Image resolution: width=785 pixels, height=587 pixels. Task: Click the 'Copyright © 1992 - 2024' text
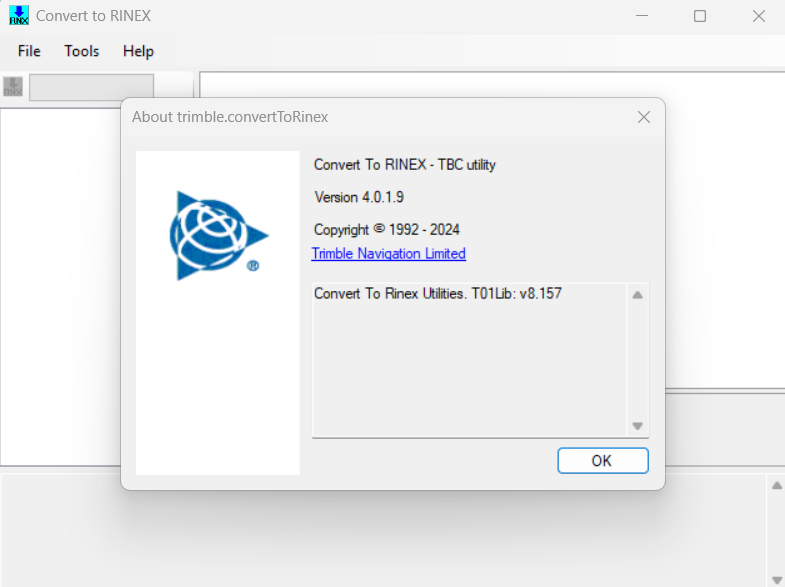click(x=386, y=230)
